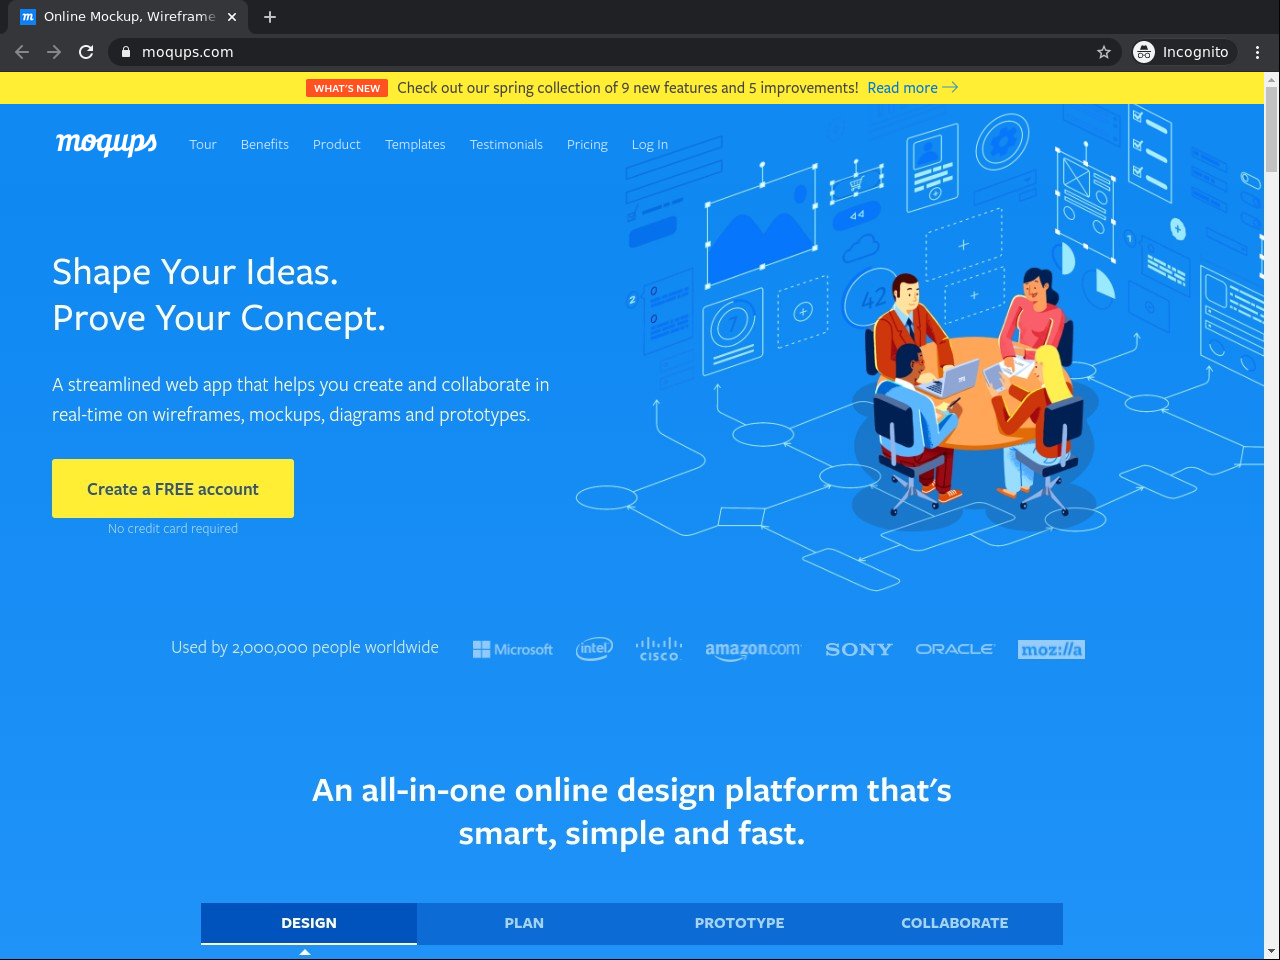Screen dimensions: 1280x960
Task: Click the scrollbar down arrow
Action: pos(1272,951)
